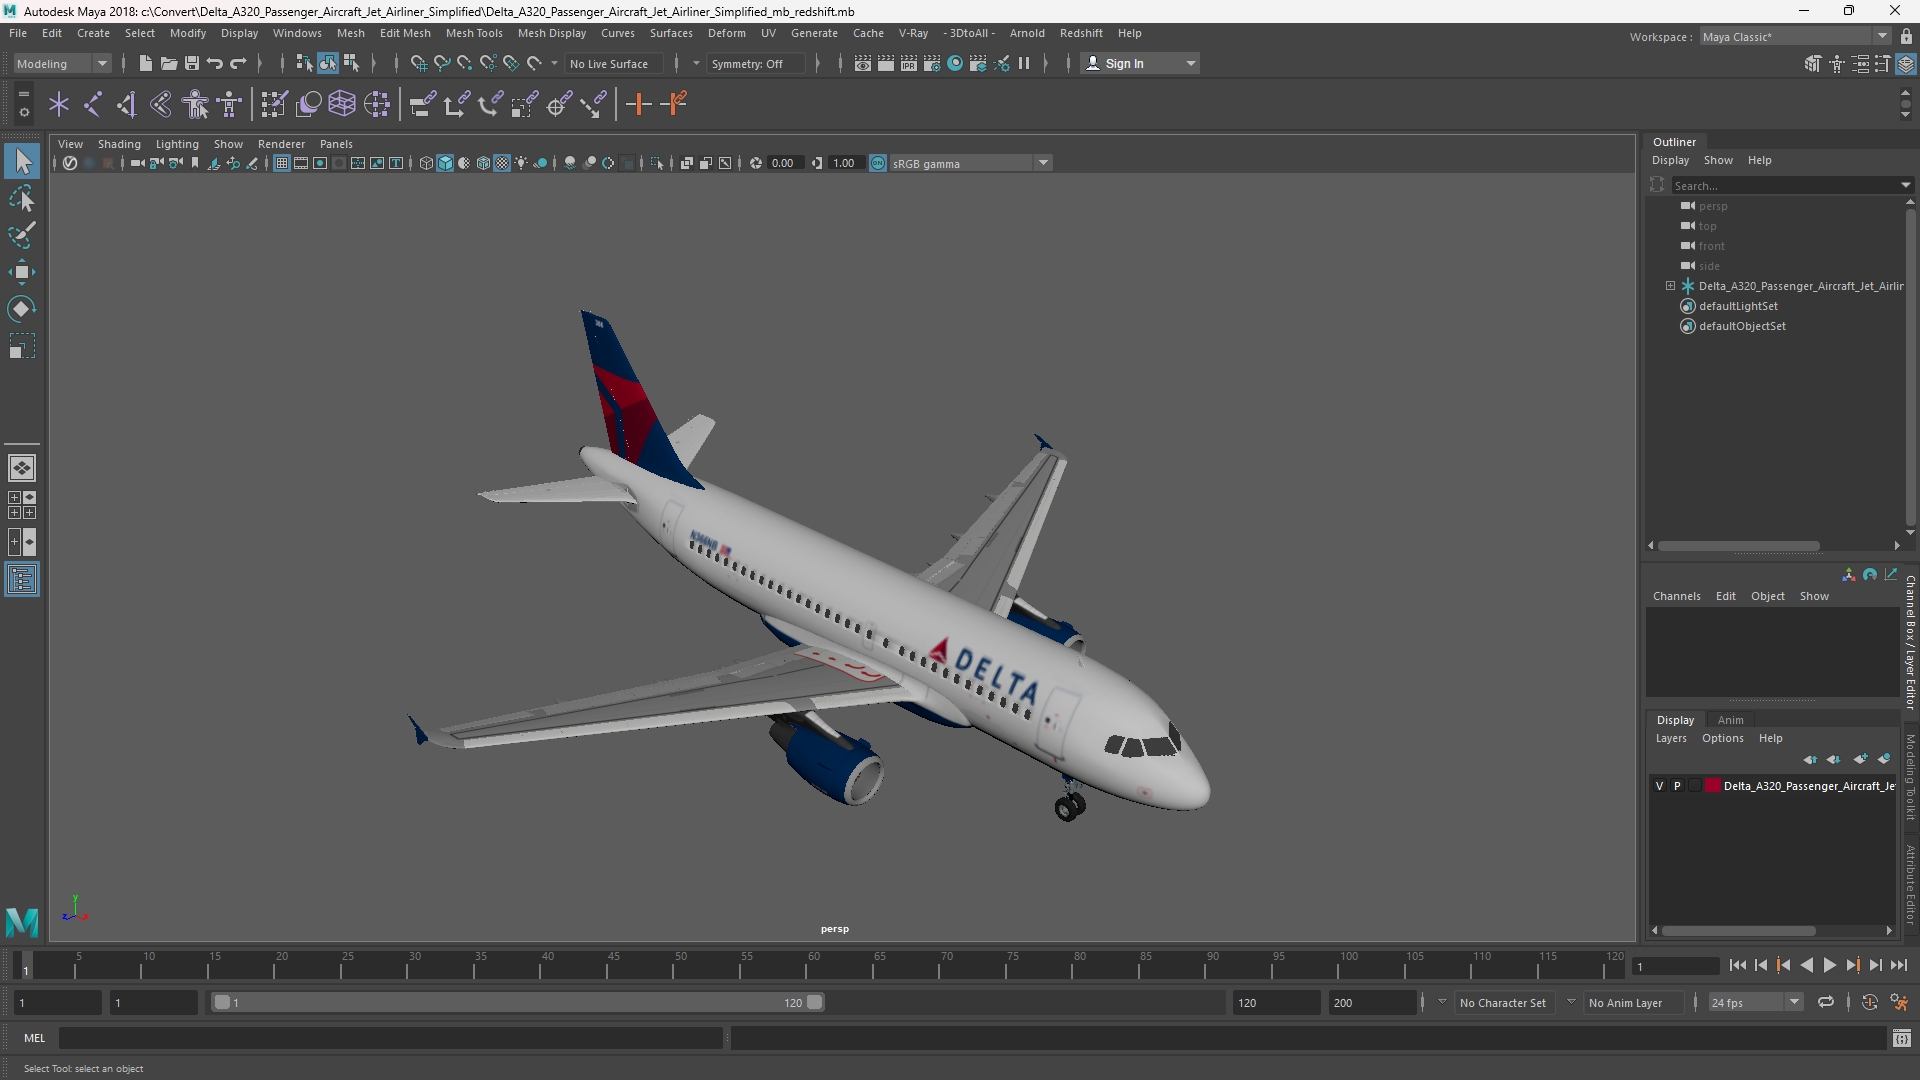1920x1080 pixels.
Task: Toggle layer visibility V box
Action: pyautogui.click(x=1660, y=786)
